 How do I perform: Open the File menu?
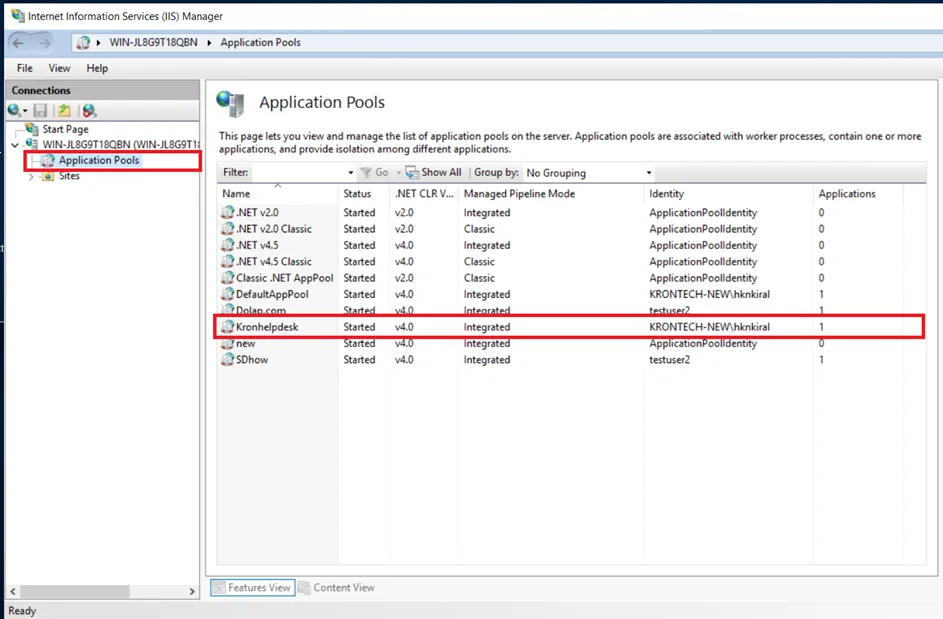click(x=25, y=68)
